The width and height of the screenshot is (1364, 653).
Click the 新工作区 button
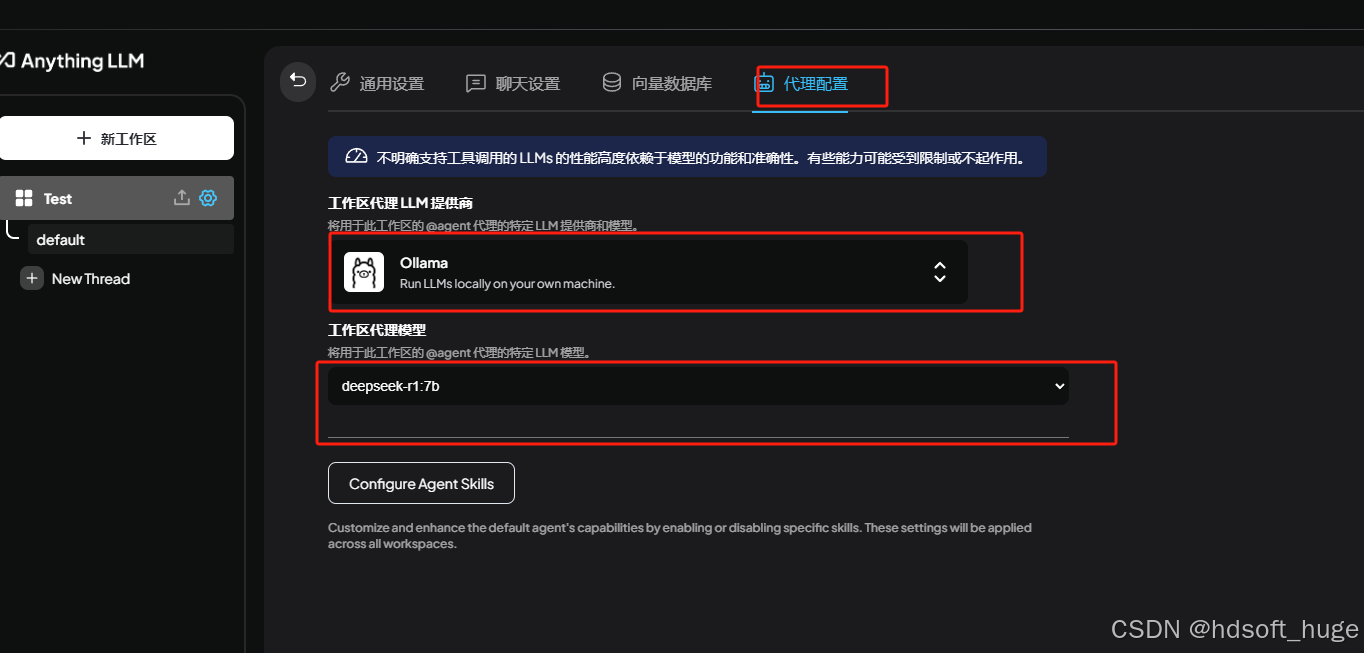117,138
